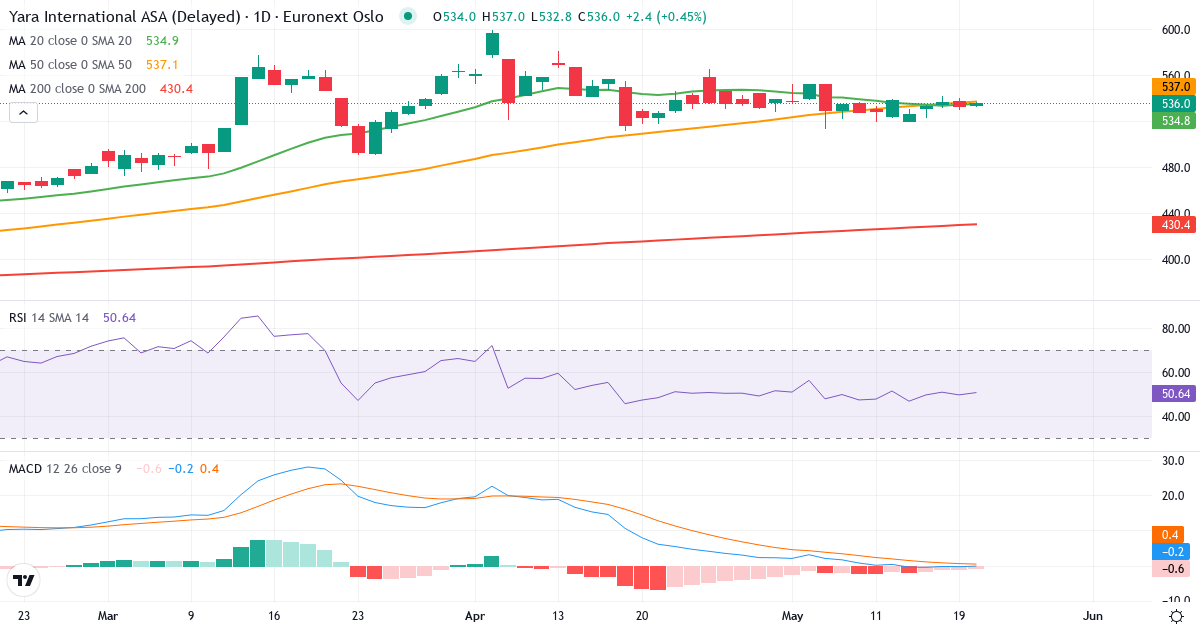Viewport: 1200px width, 630px height.
Task: Click the MACD 30.0 axis label
Action: [1175, 461]
